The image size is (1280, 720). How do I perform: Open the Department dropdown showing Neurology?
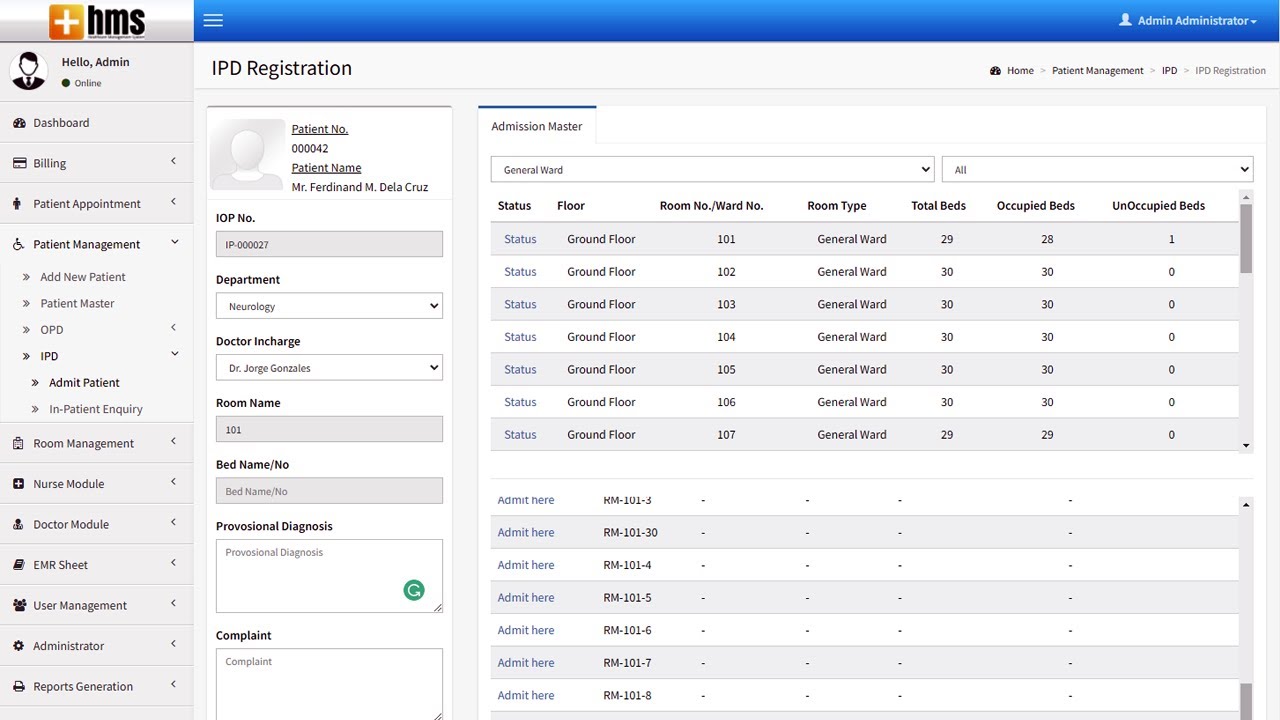click(x=329, y=306)
